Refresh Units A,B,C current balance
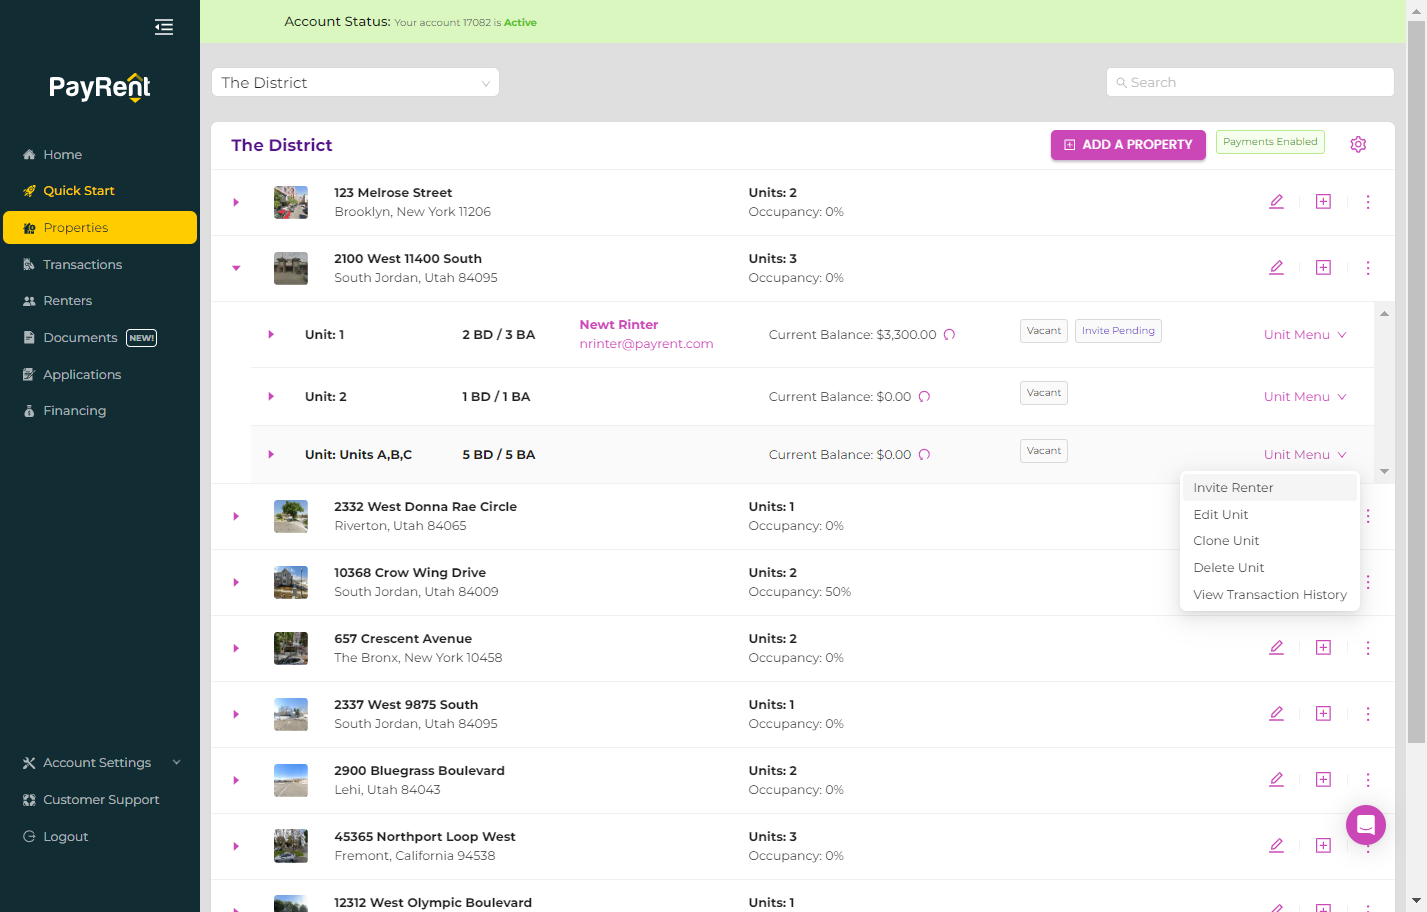The width and height of the screenshot is (1427, 912). pyautogui.click(x=924, y=455)
